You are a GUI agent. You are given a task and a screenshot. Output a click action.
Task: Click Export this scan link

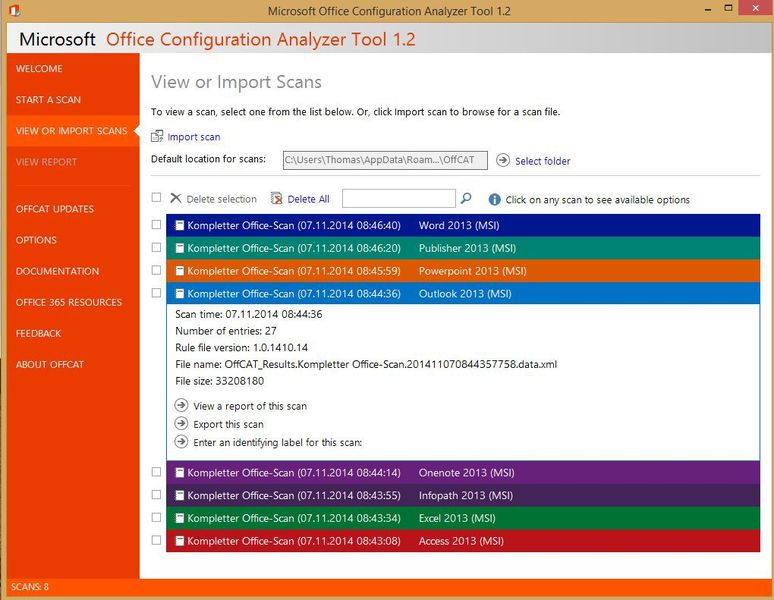pyautogui.click(x=228, y=424)
